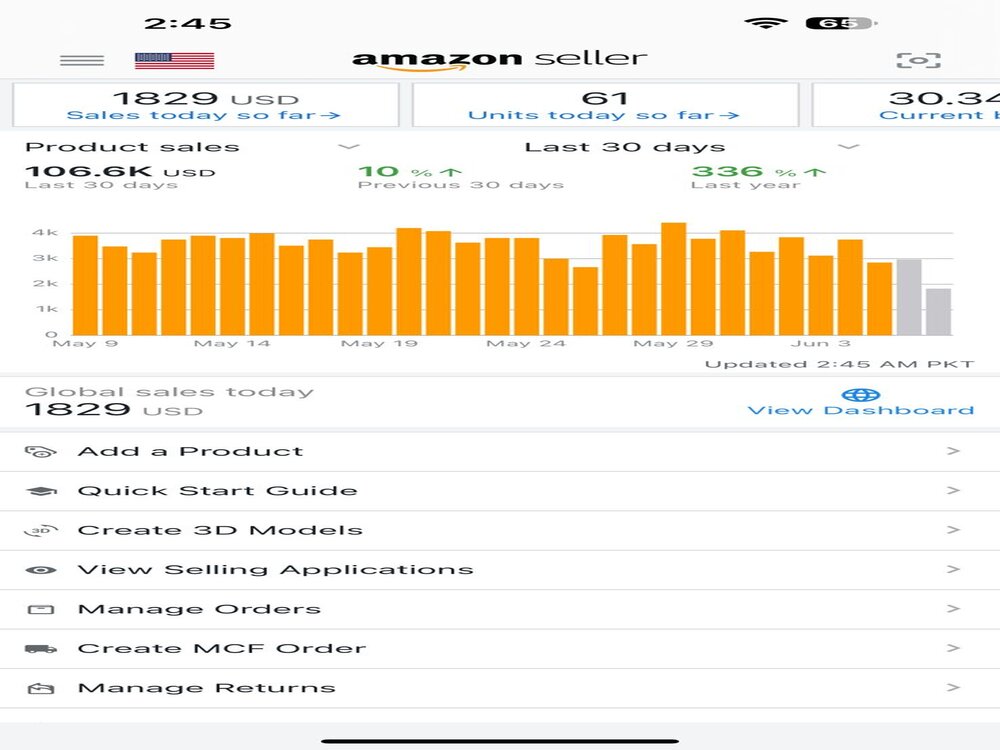Open Units today so far link
This screenshot has width=1000, height=750.
pyautogui.click(x=603, y=115)
